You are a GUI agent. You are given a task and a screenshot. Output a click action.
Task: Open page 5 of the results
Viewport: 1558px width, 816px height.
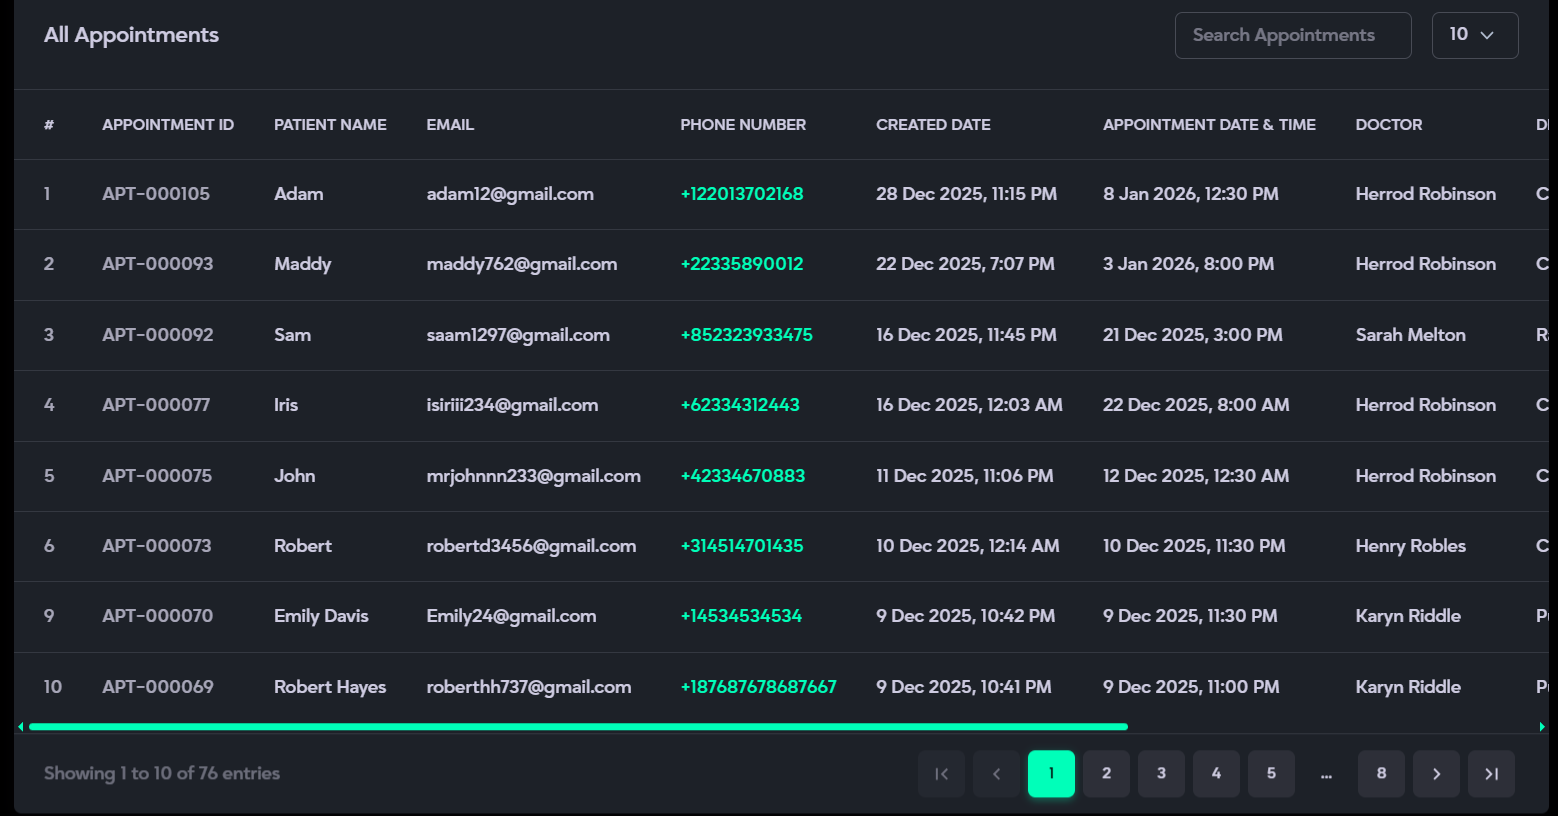(1271, 774)
